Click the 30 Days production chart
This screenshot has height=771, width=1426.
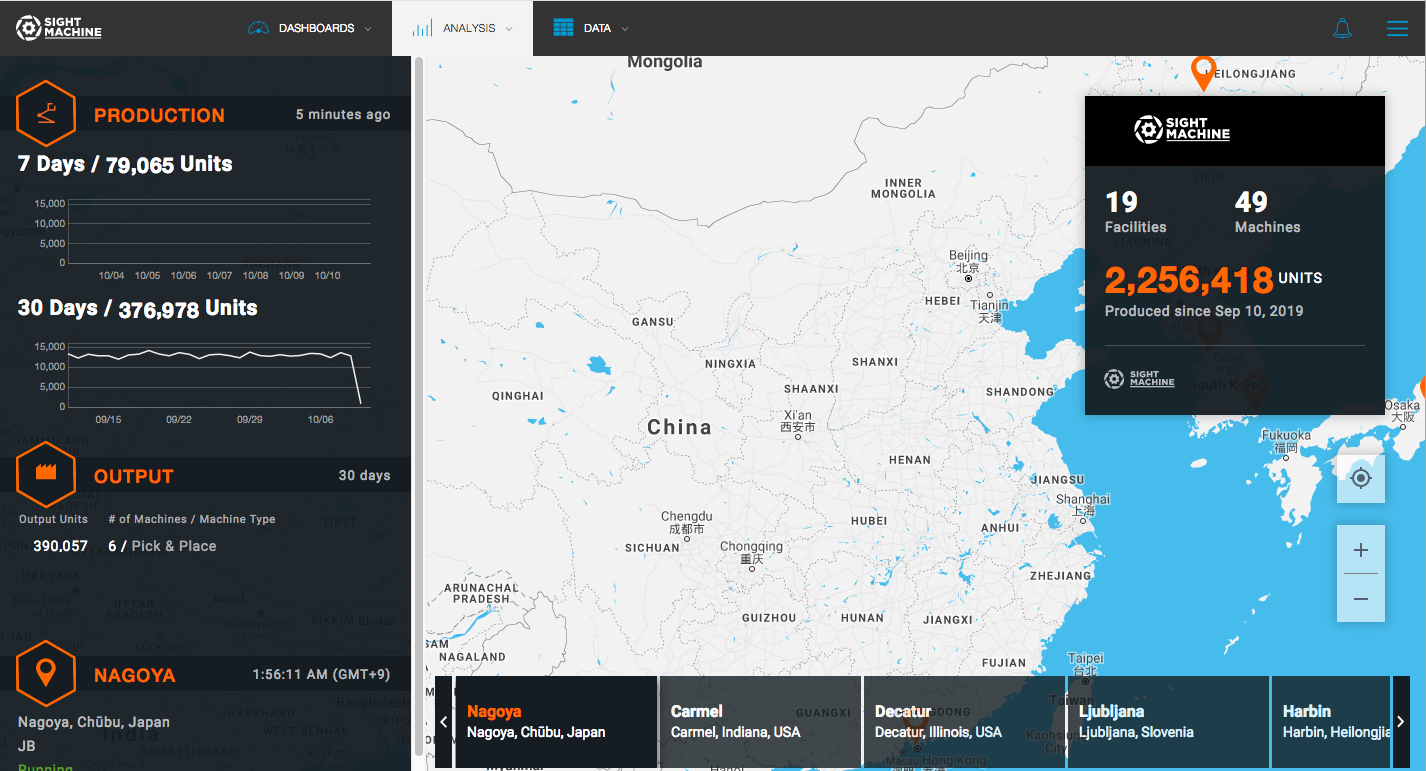pyautogui.click(x=203, y=382)
